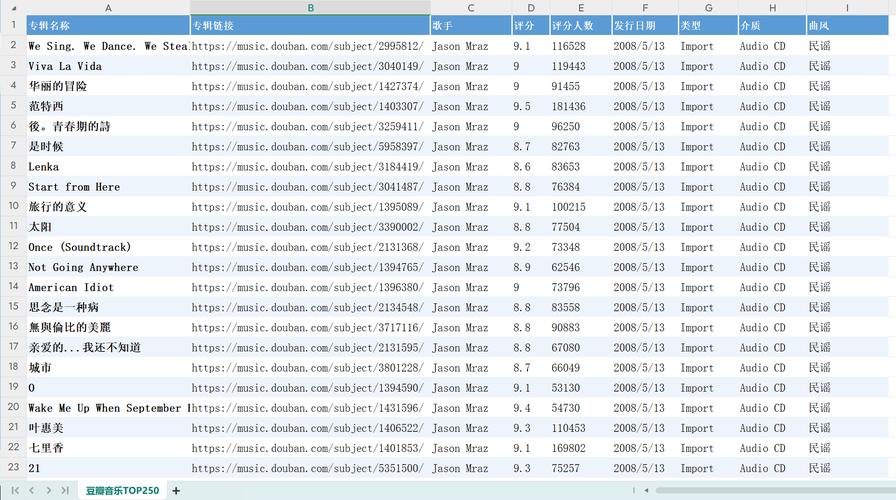
Task: Select column A header
Action: tap(108, 8)
